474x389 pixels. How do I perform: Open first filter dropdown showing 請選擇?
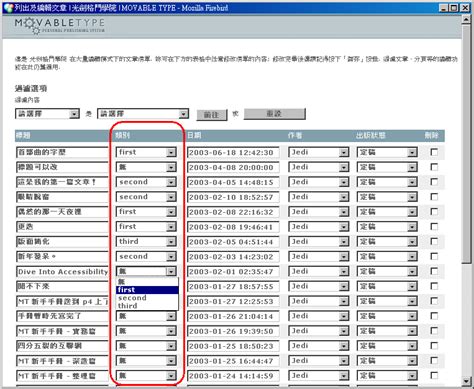click(47, 114)
